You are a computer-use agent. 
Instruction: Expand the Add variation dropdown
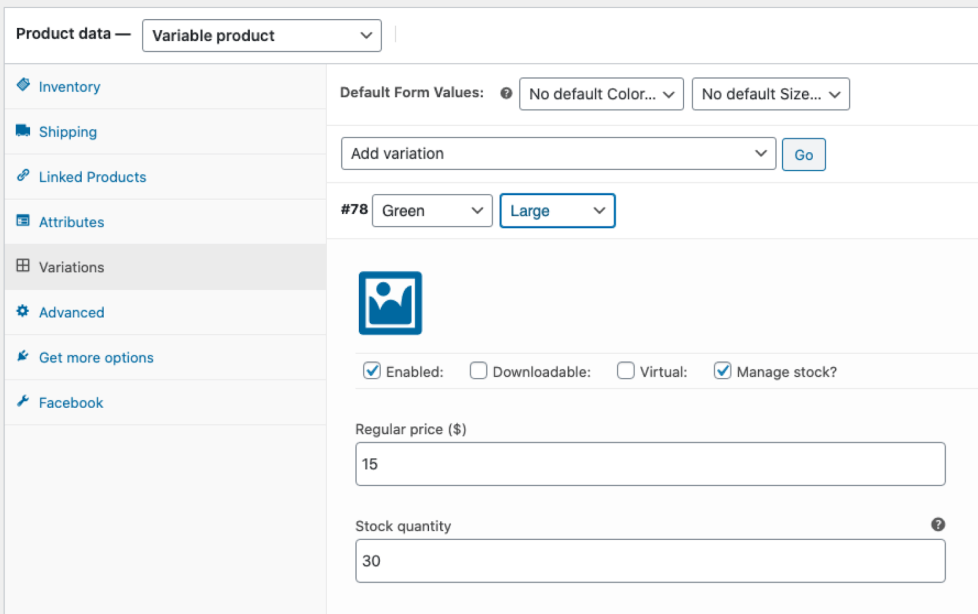click(x=558, y=154)
